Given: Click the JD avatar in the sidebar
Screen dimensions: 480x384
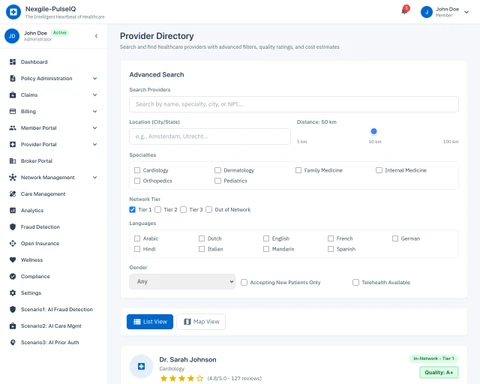Looking at the screenshot, I should point(12,36).
